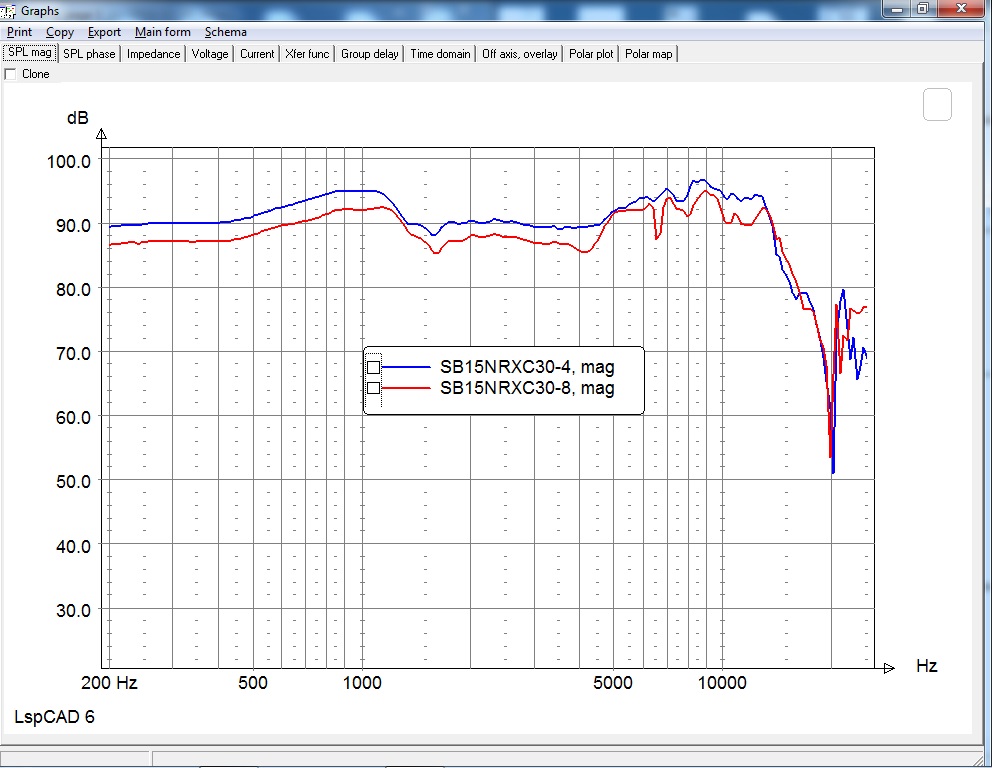
Task: Switch to the Impedance tab
Action: (153, 54)
